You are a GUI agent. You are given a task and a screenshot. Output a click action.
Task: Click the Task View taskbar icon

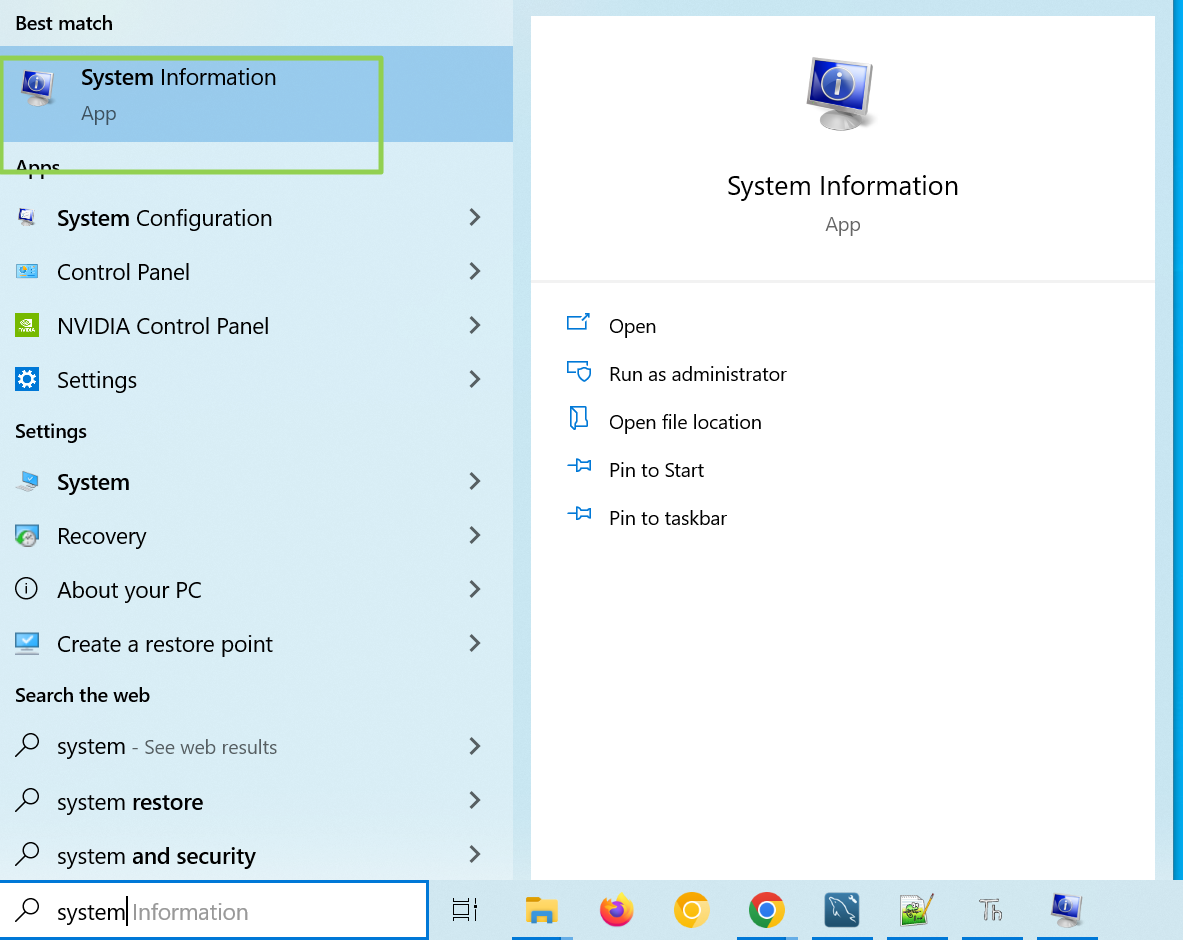click(x=464, y=911)
